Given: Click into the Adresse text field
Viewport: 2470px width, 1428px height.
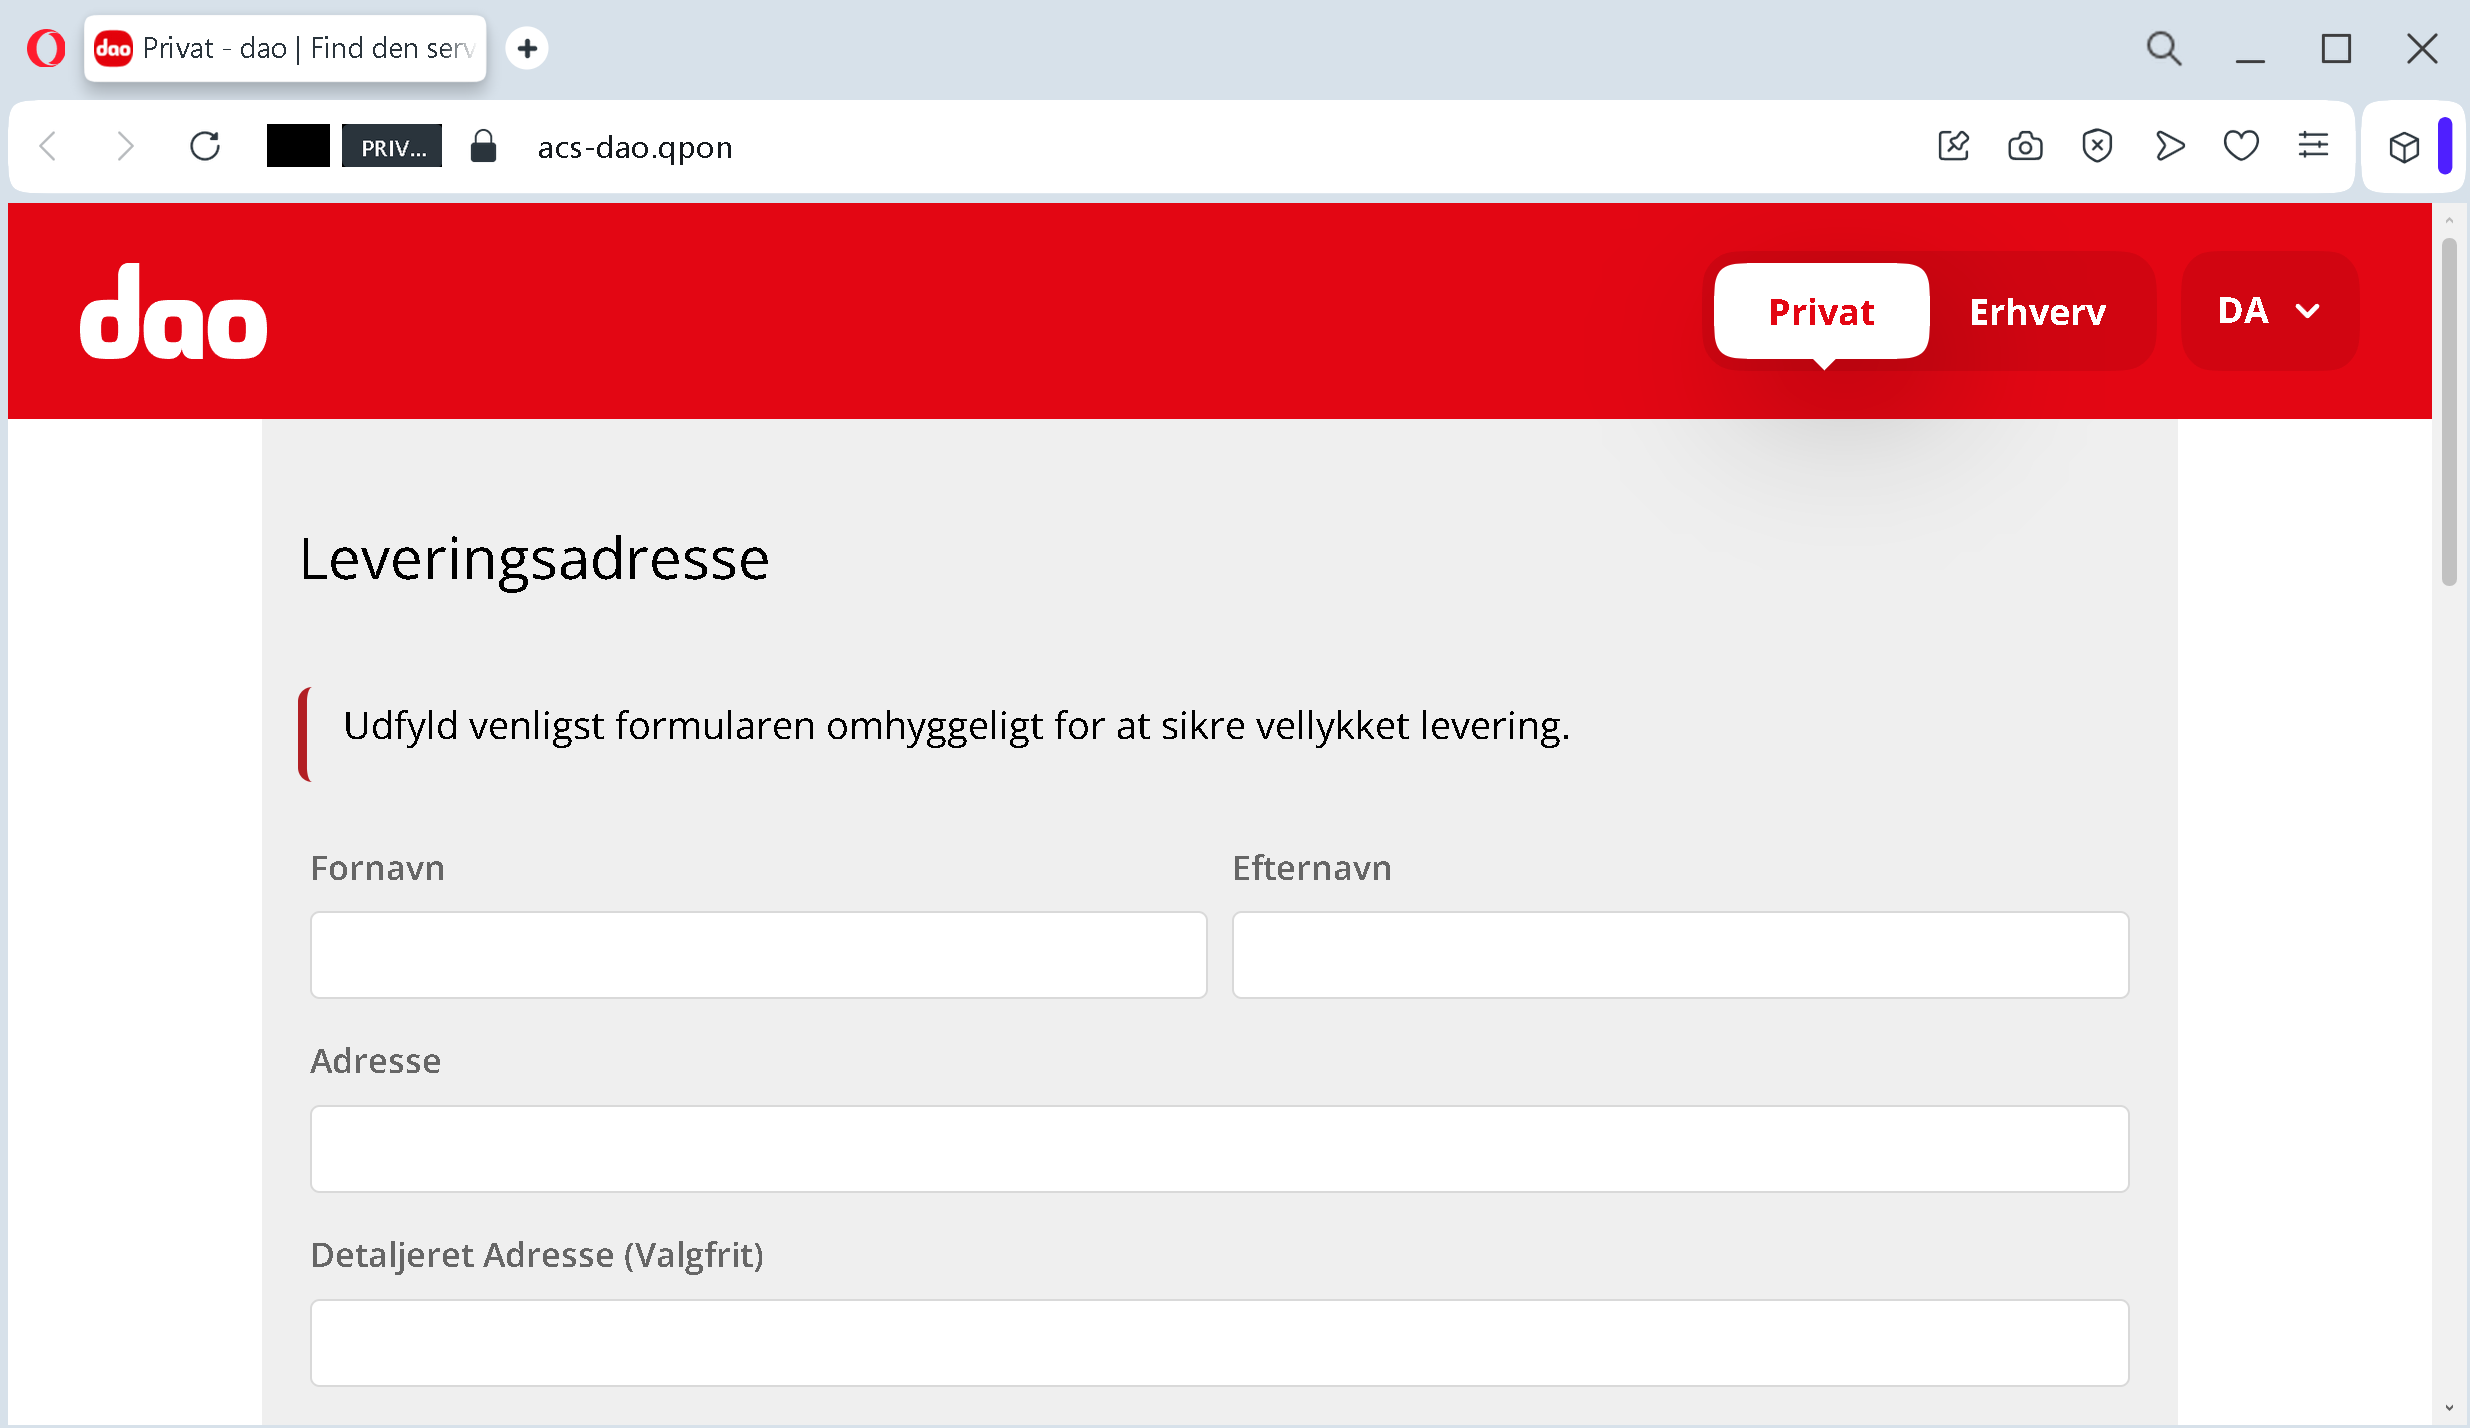Looking at the screenshot, I should pos(1219,1148).
